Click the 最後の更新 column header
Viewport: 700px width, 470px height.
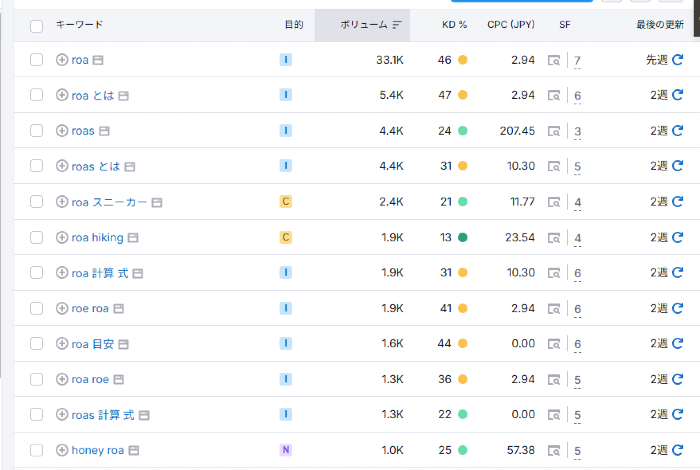[660, 25]
